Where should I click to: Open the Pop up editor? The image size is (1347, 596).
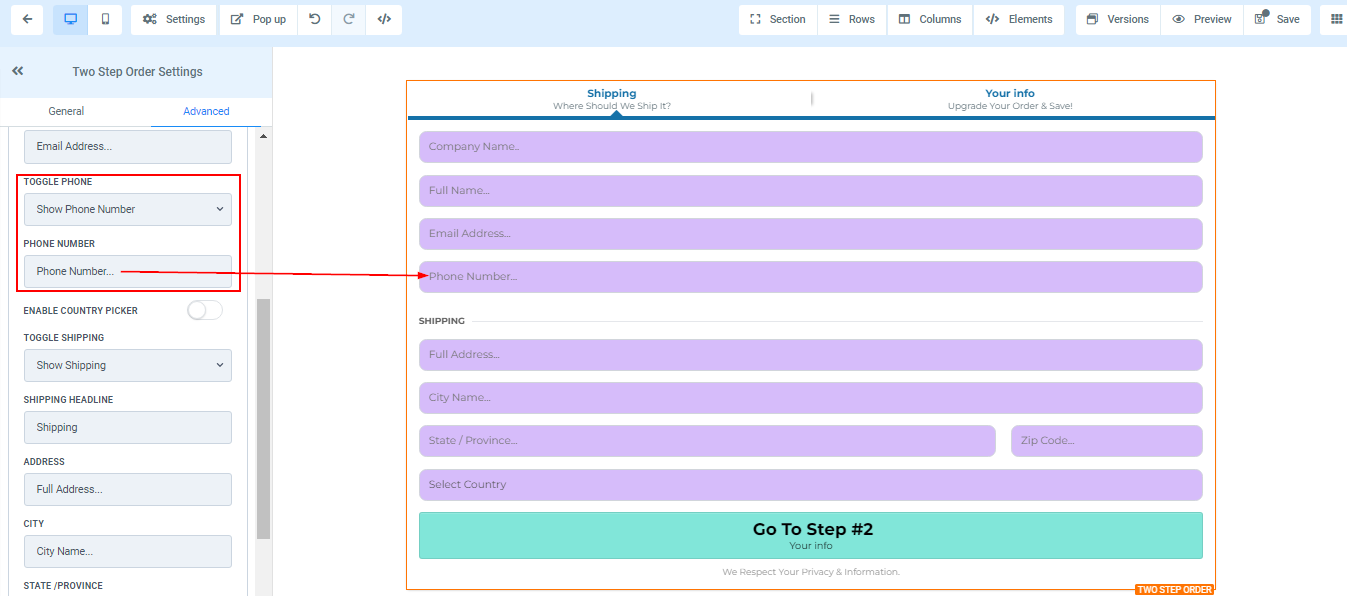pyautogui.click(x=258, y=19)
